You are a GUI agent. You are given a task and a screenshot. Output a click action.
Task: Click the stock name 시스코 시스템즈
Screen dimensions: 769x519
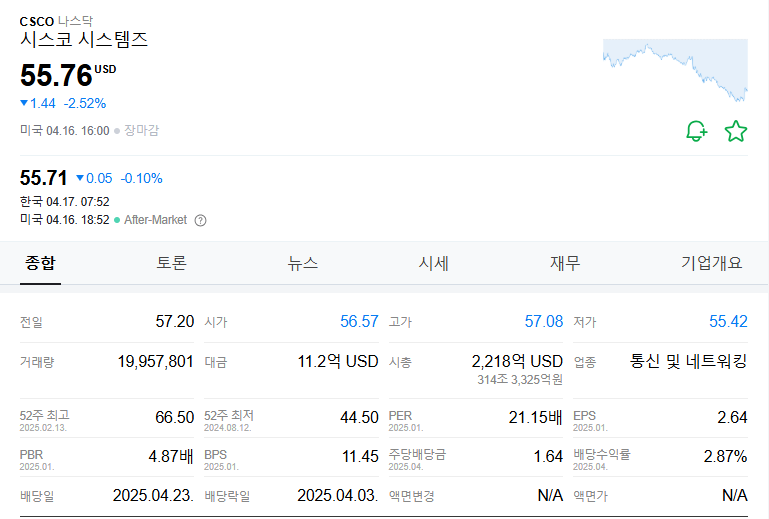click(83, 39)
